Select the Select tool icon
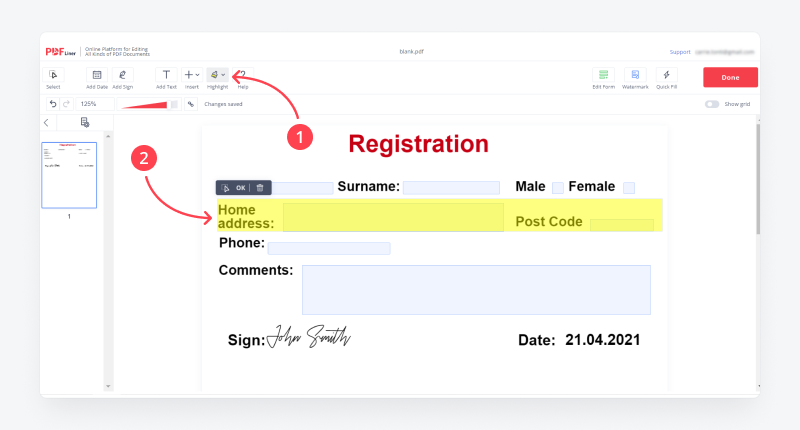Viewport: 800px width, 430px height. pyautogui.click(x=53, y=75)
